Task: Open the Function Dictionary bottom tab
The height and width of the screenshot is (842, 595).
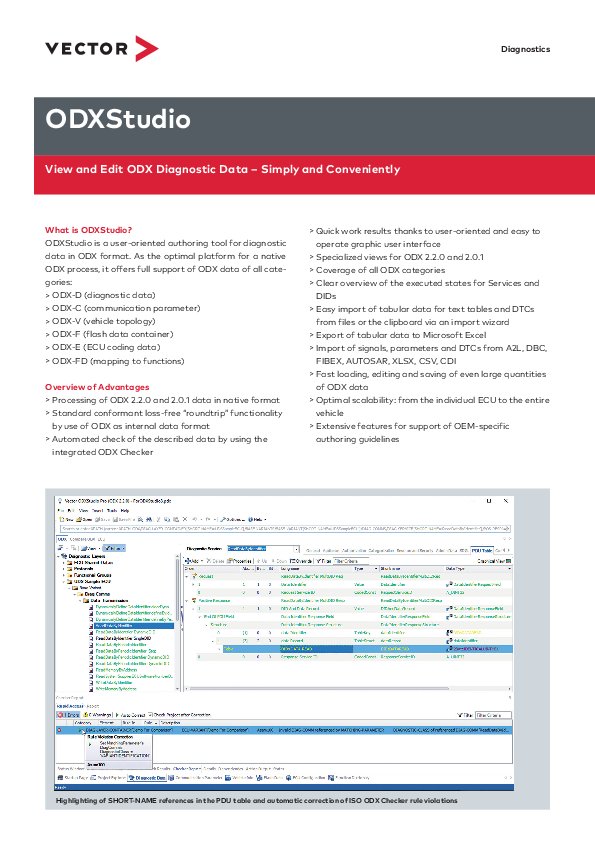Action: 348,778
